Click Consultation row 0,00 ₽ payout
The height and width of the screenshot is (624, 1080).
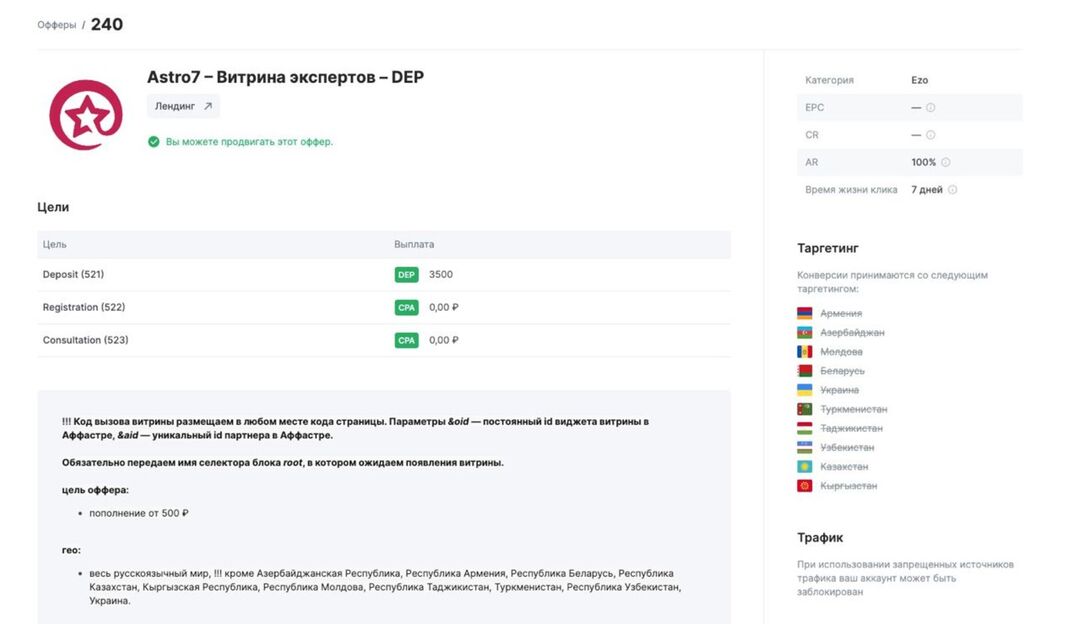(444, 340)
